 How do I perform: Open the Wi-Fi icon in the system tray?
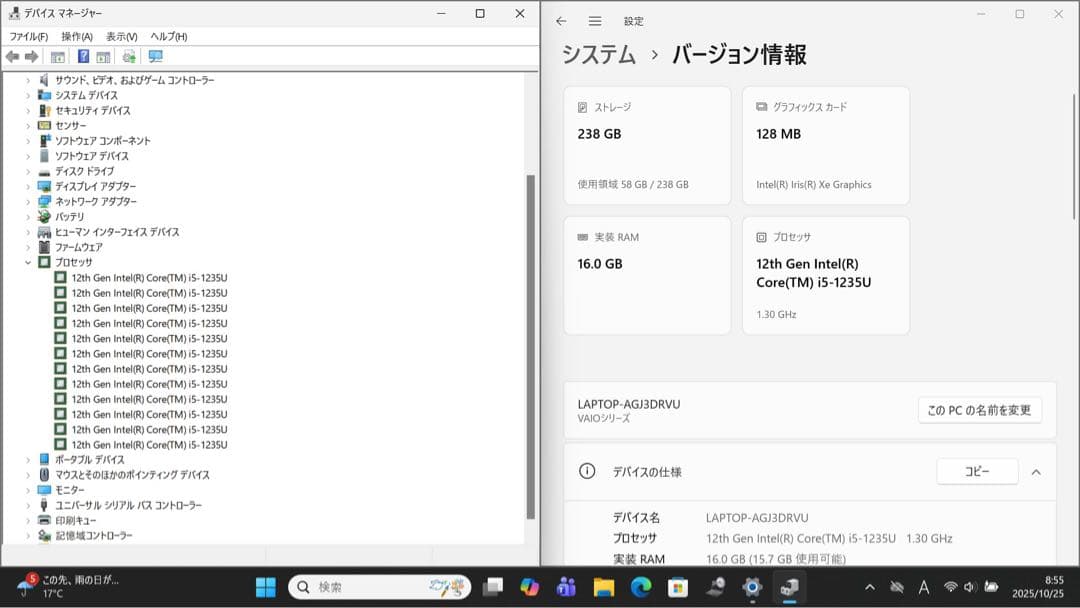coord(950,587)
